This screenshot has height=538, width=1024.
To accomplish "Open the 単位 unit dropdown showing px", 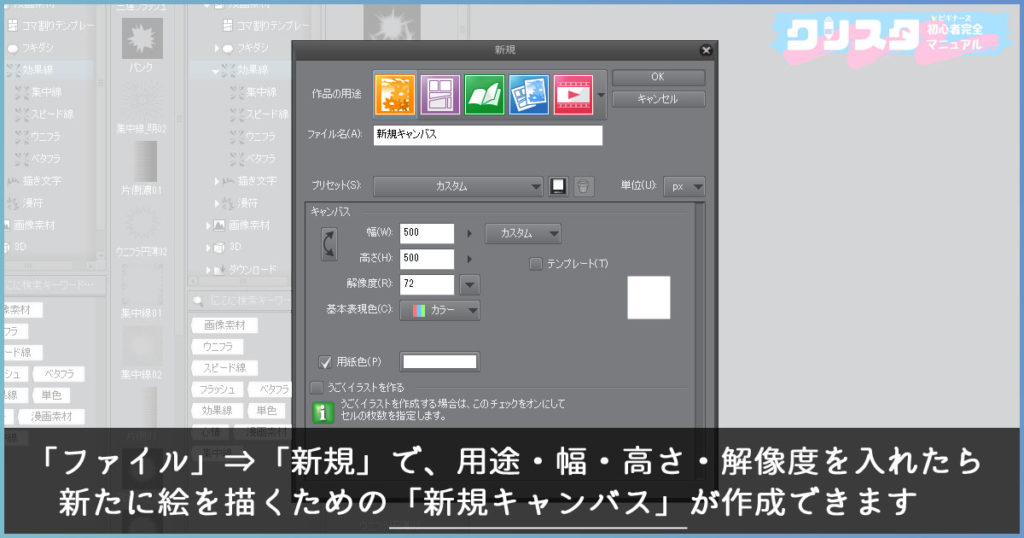I will [x=684, y=187].
